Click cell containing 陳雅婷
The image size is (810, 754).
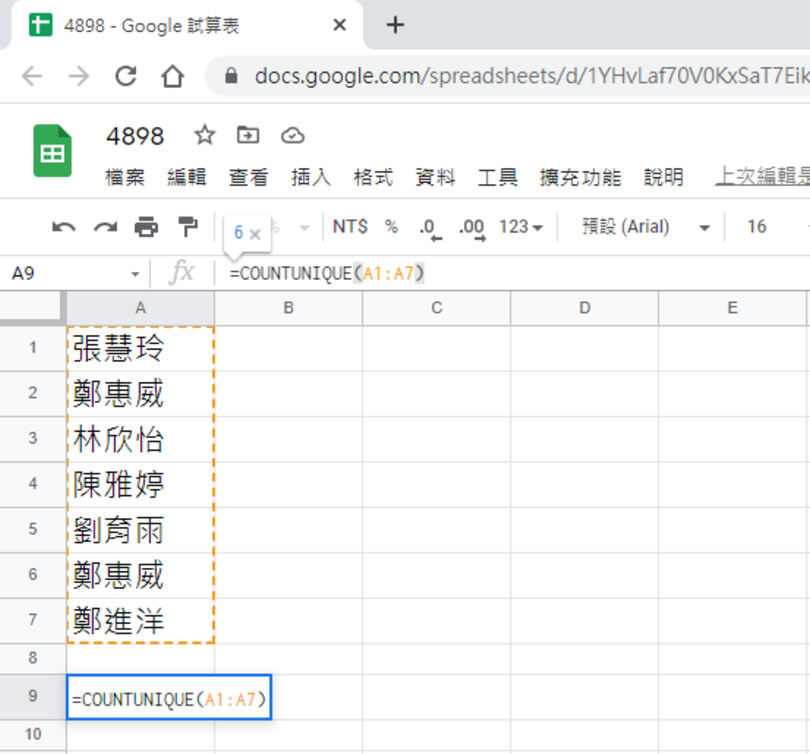point(141,484)
